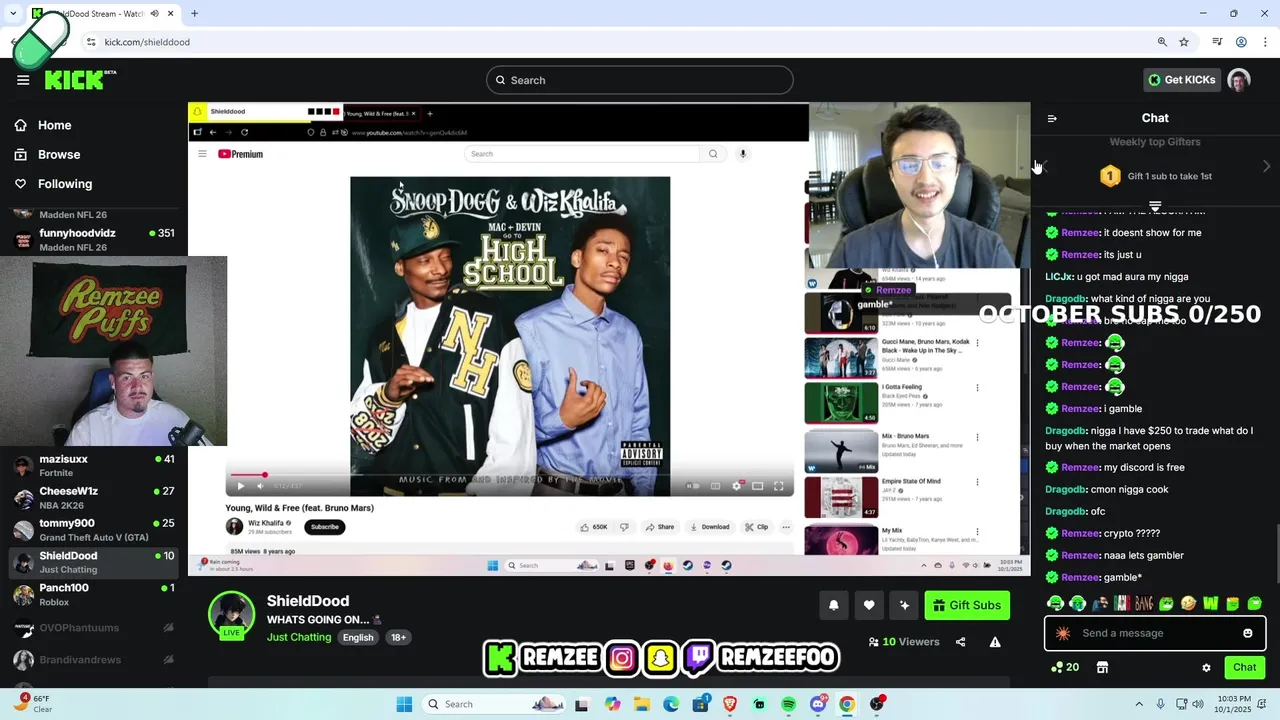Show previous weekly top gifter

[x=1043, y=167]
